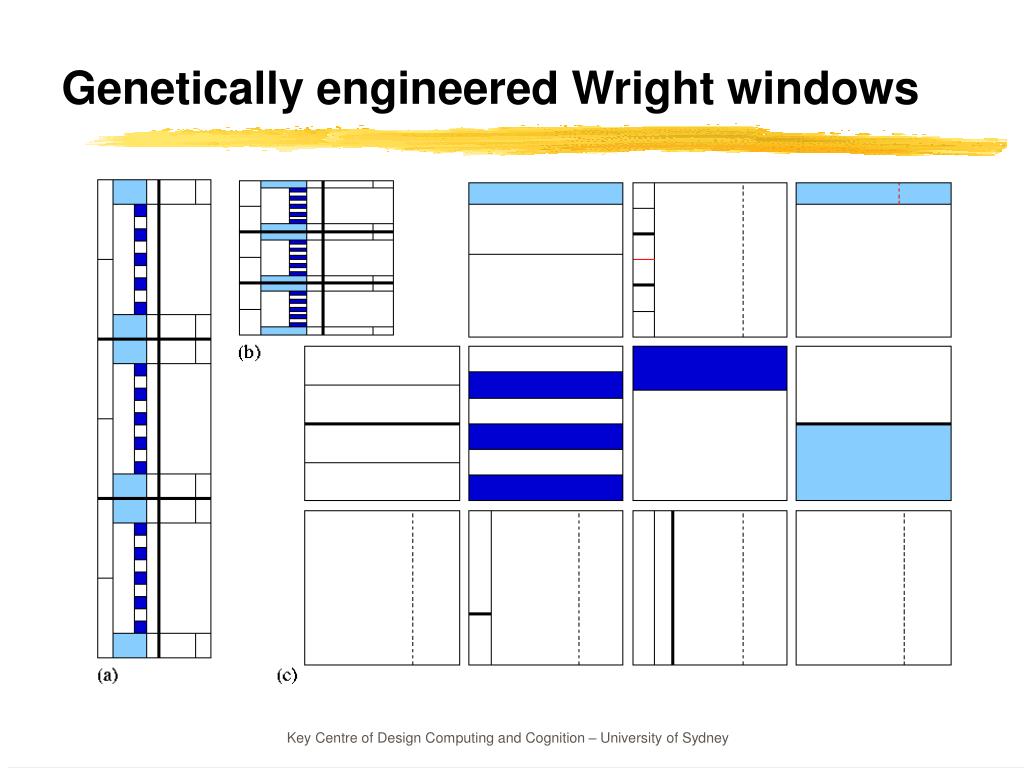The width and height of the screenshot is (1024, 768).
Task: Click the slide title "Genetically engineered Wright windows"
Action: 490,90
